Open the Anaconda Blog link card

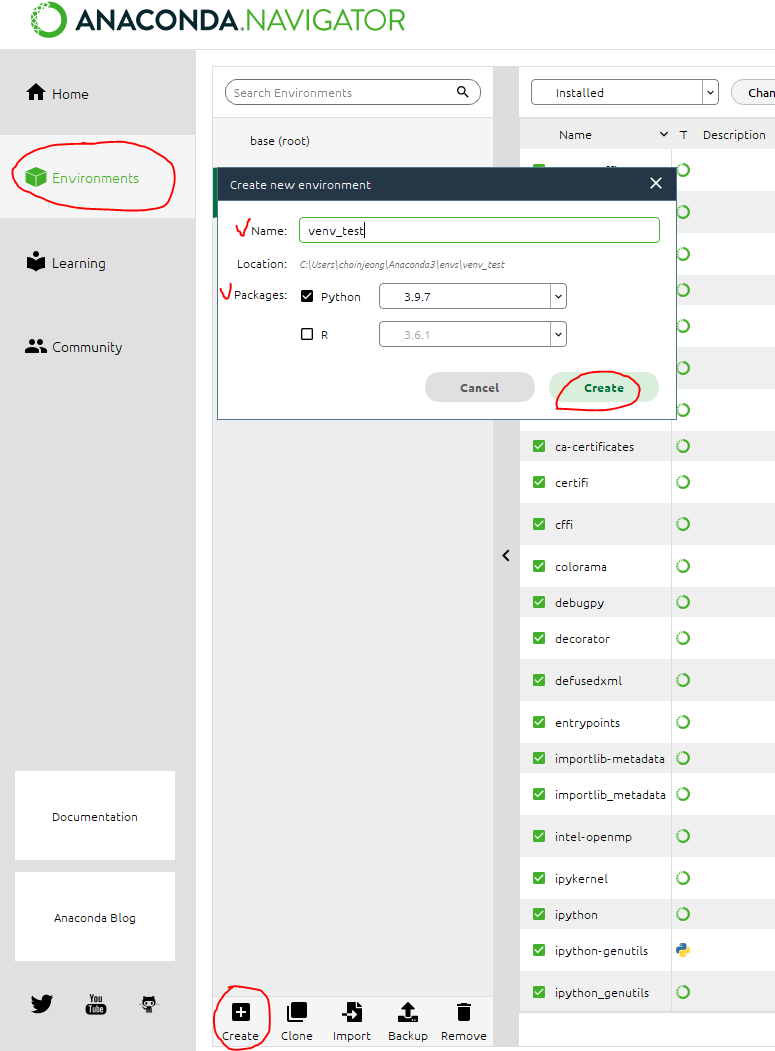click(95, 917)
